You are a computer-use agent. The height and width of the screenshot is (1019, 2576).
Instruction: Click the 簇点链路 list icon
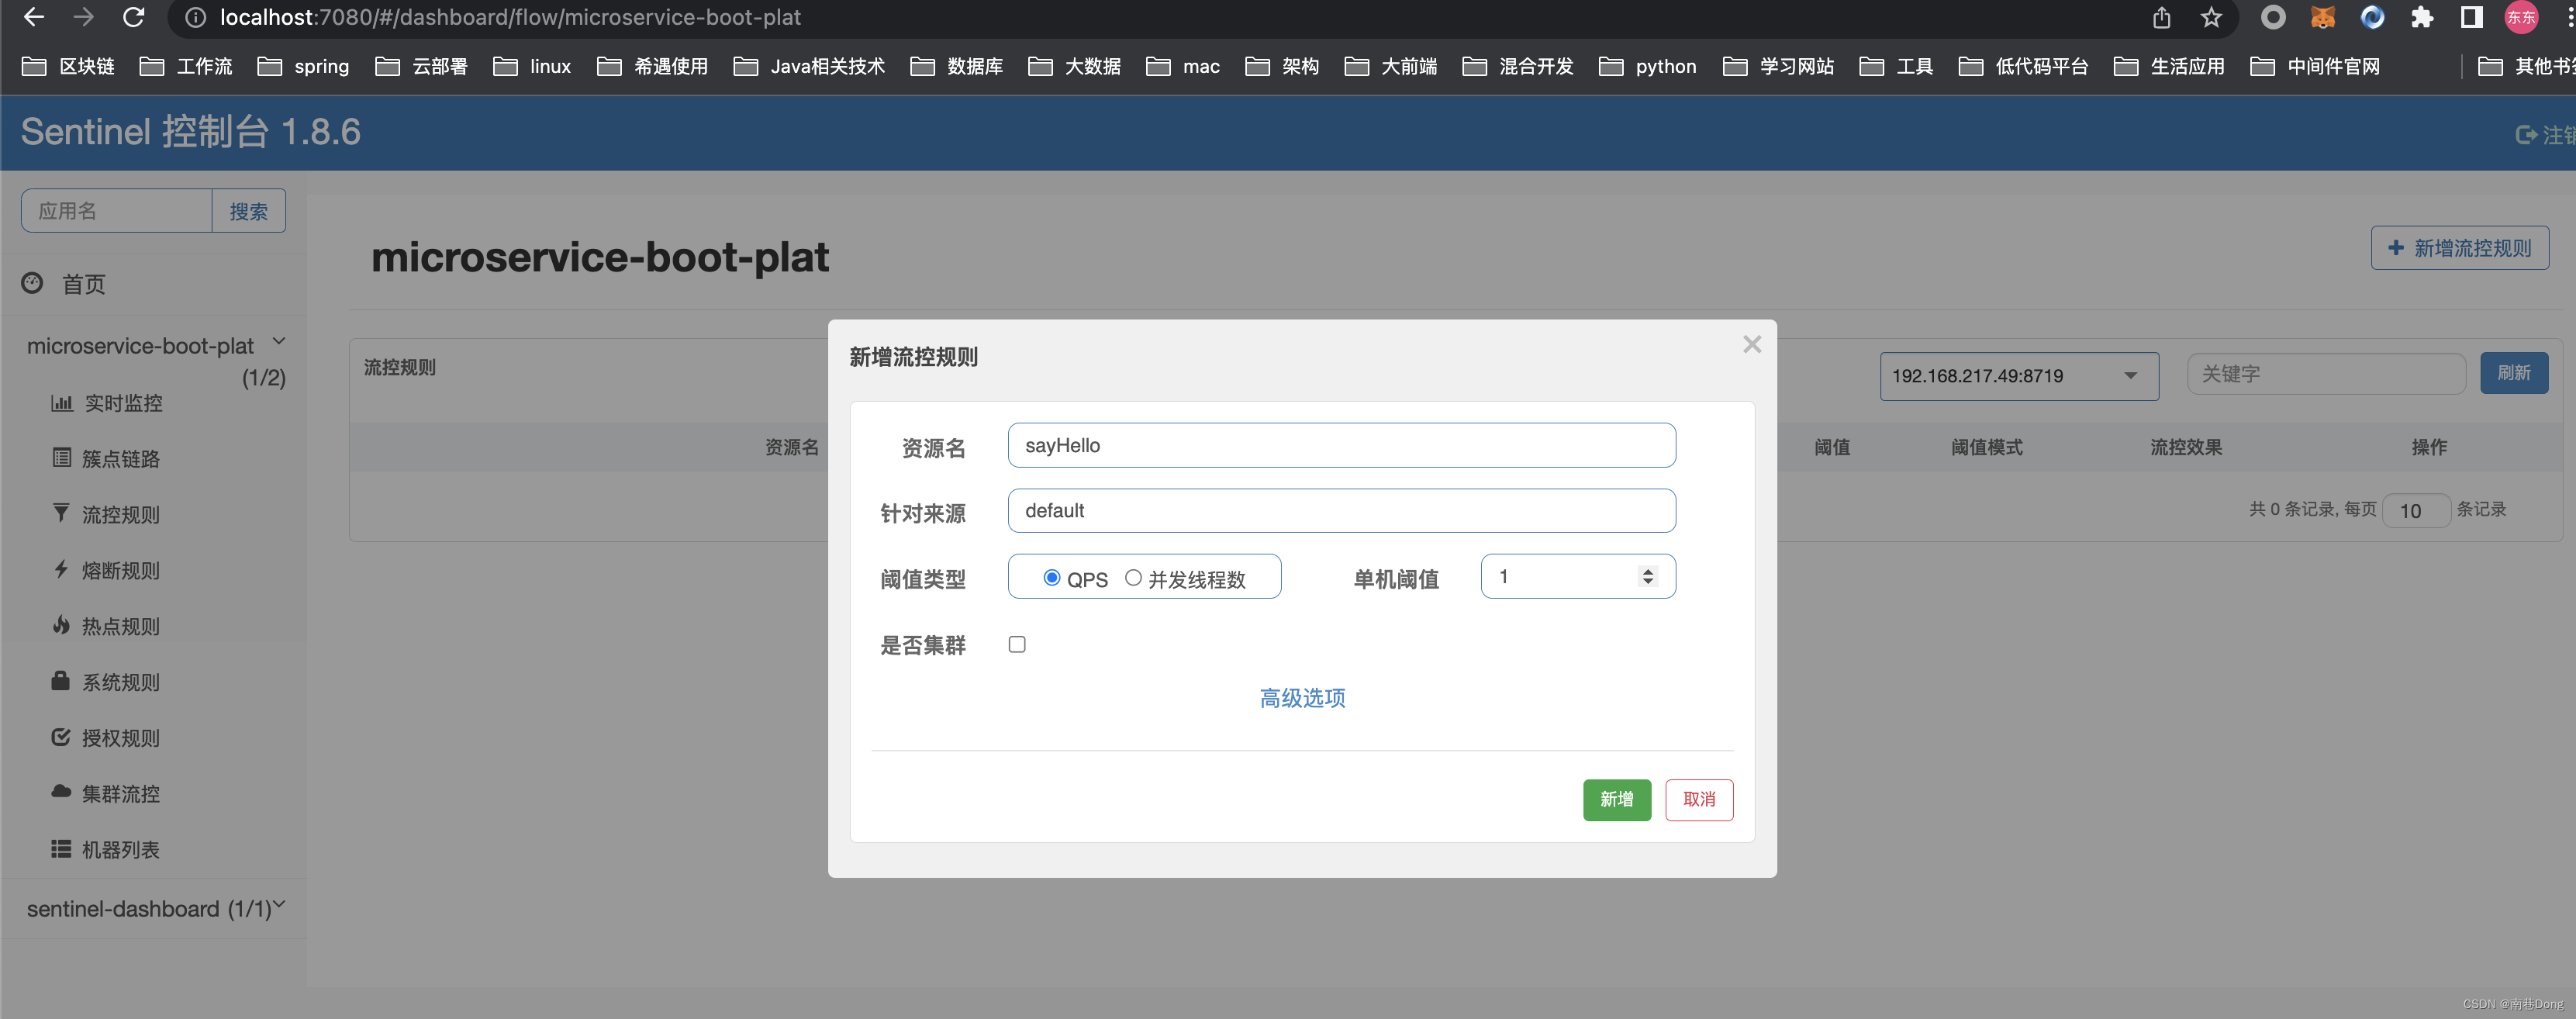62,458
